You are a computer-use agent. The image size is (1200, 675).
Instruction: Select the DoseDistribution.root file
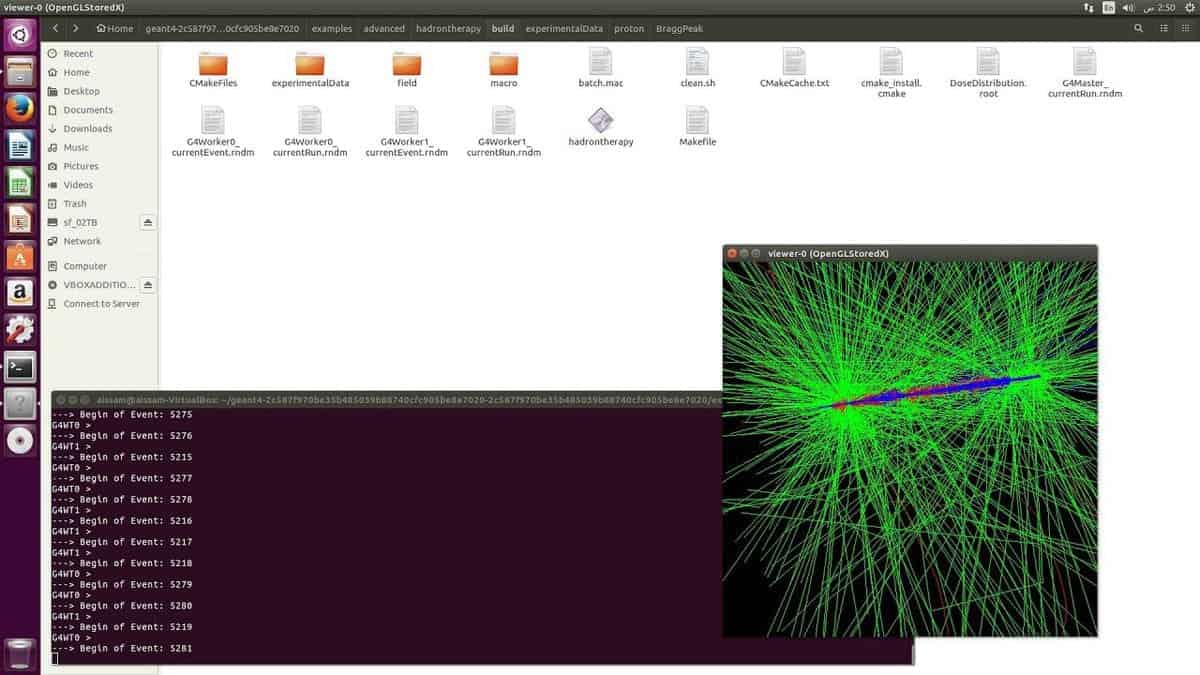[988, 73]
